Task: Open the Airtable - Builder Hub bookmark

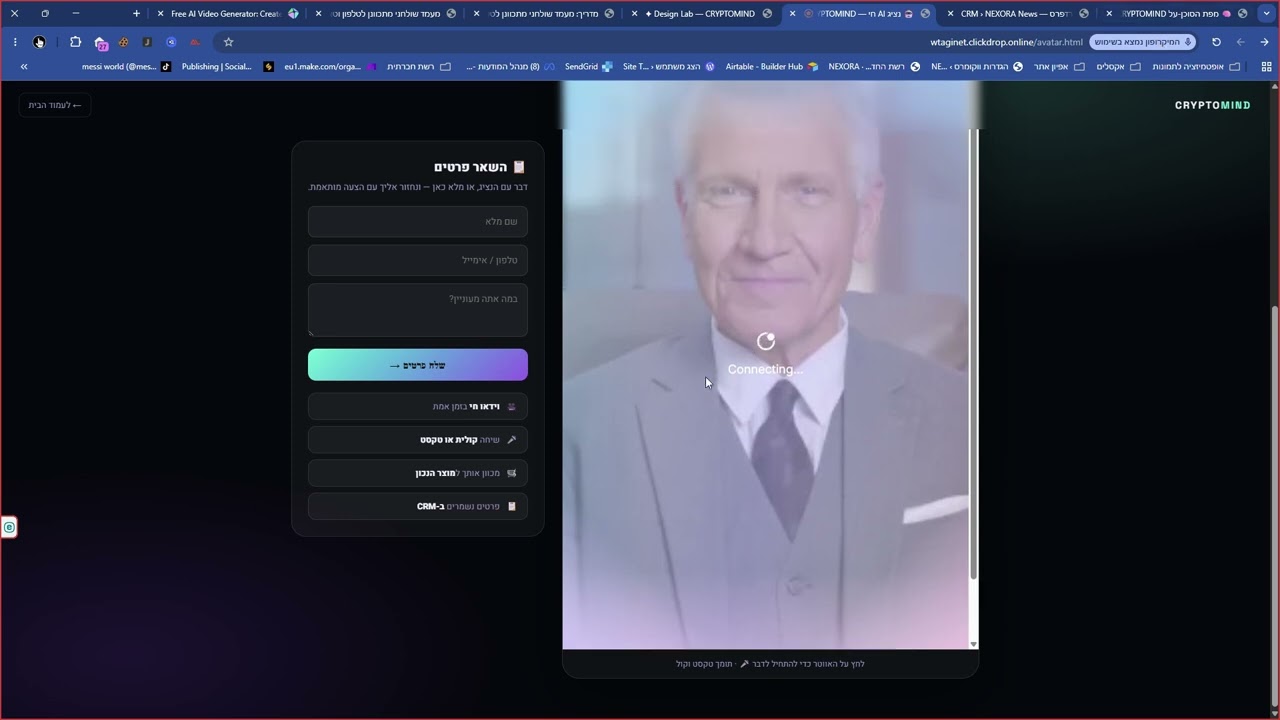Action: pyautogui.click(x=772, y=67)
